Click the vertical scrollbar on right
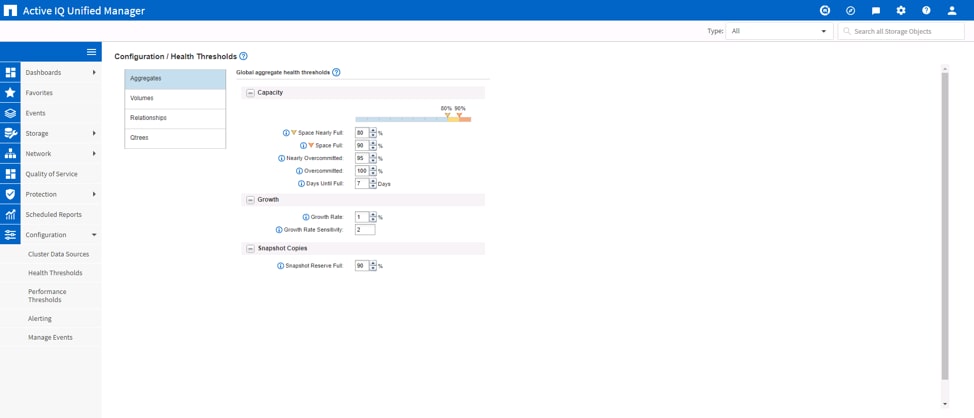This screenshot has height=418, width=974. tap(945, 225)
